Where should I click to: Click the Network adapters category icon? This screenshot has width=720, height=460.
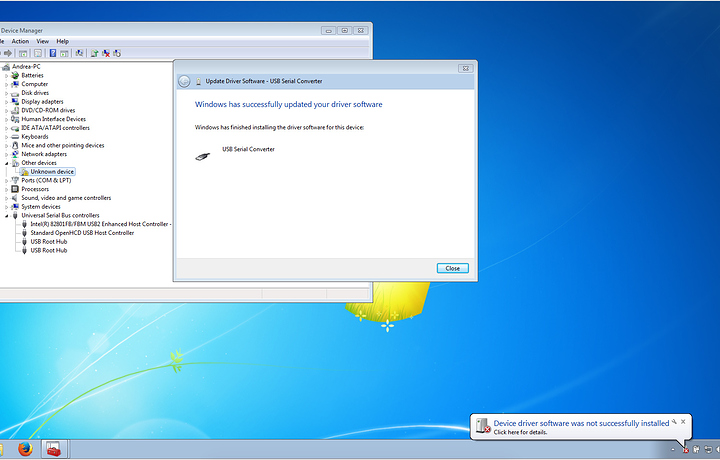point(15,154)
